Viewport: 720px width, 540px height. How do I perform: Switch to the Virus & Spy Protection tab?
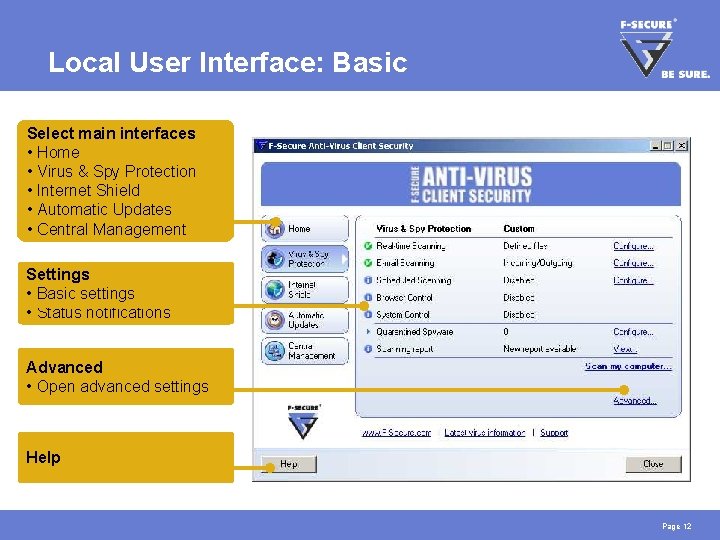click(305, 259)
